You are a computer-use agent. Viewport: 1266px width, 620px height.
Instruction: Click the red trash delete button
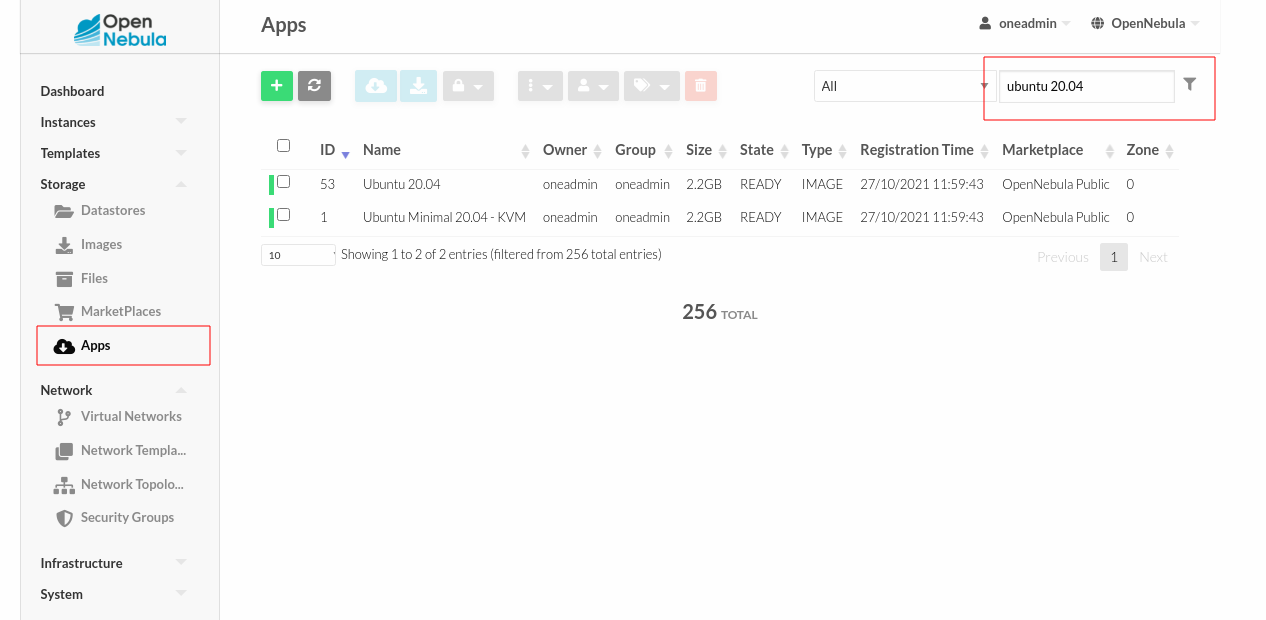(x=700, y=86)
